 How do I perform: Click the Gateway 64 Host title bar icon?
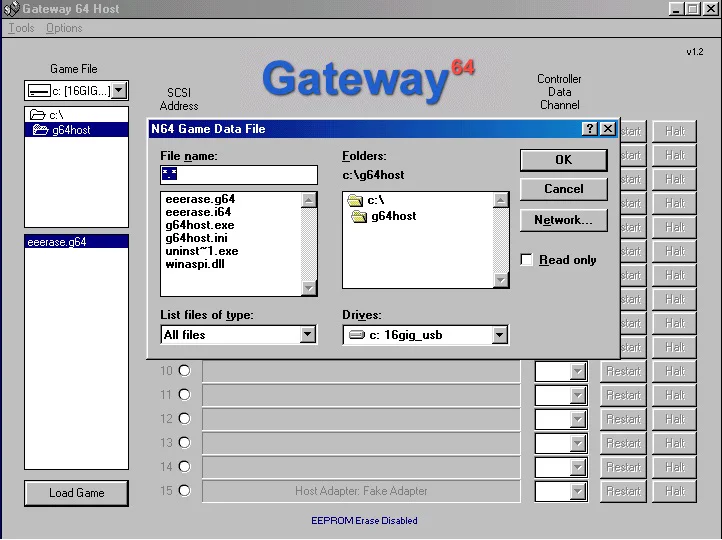[x=11, y=8]
